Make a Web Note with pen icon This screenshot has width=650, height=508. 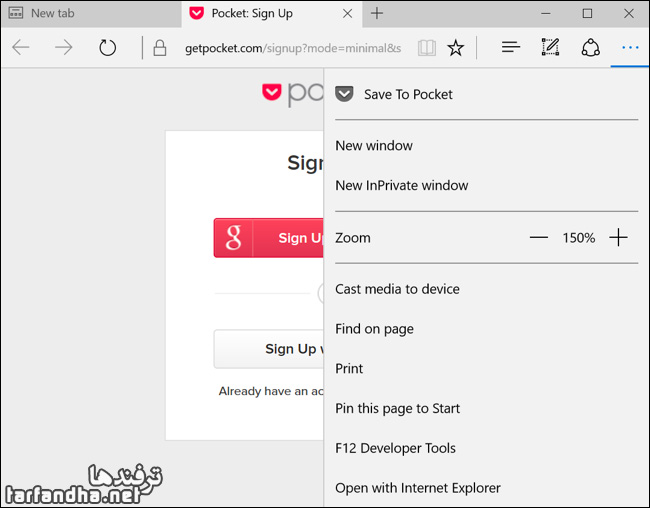click(x=551, y=47)
